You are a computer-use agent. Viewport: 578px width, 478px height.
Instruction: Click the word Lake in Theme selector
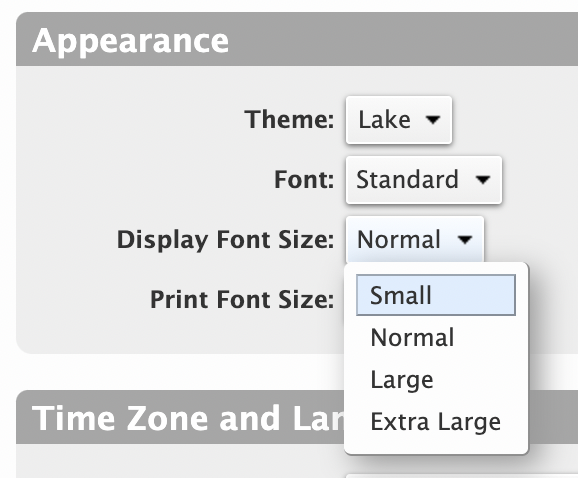pos(384,120)
